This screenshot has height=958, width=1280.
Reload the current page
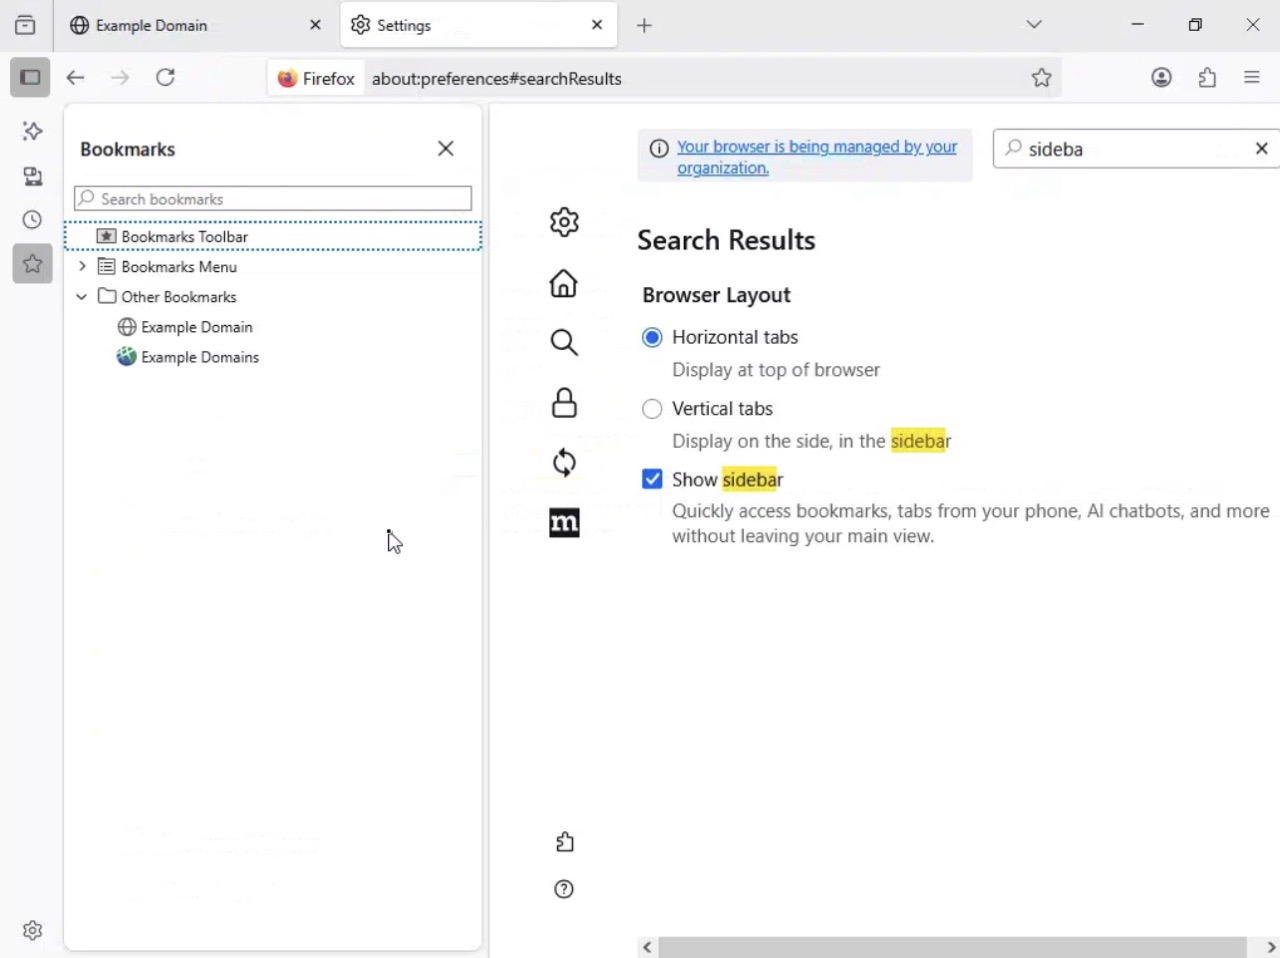(x=166, y=77)
